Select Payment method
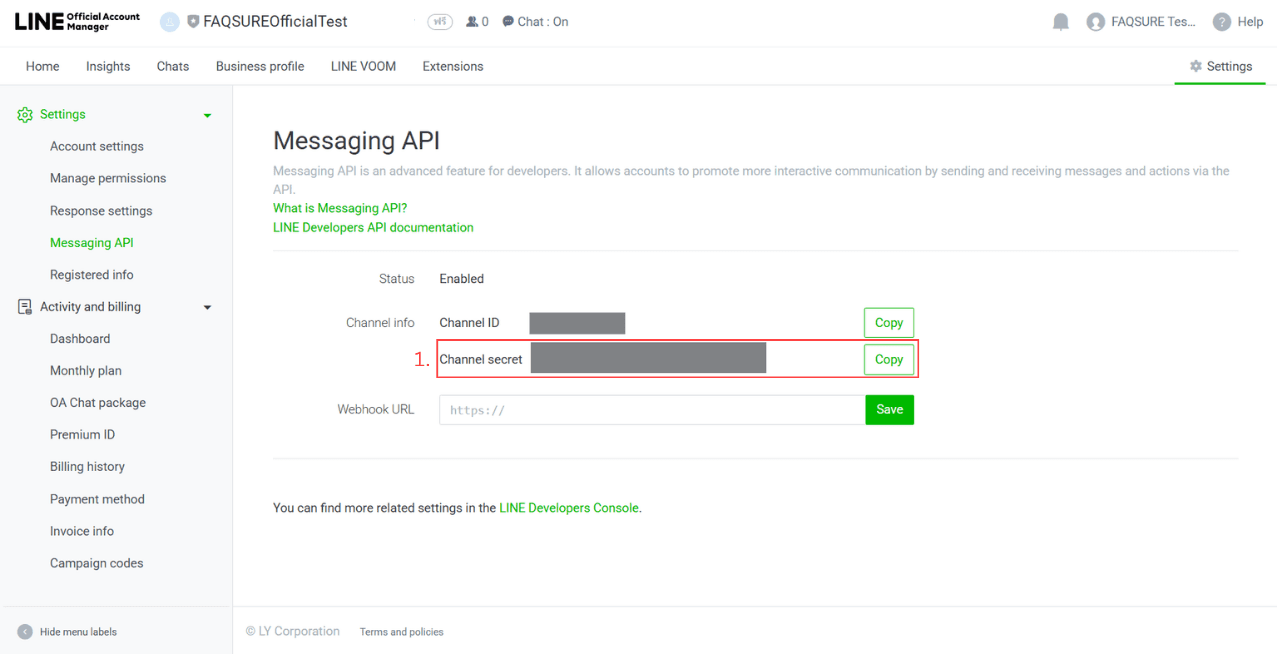 97,499
